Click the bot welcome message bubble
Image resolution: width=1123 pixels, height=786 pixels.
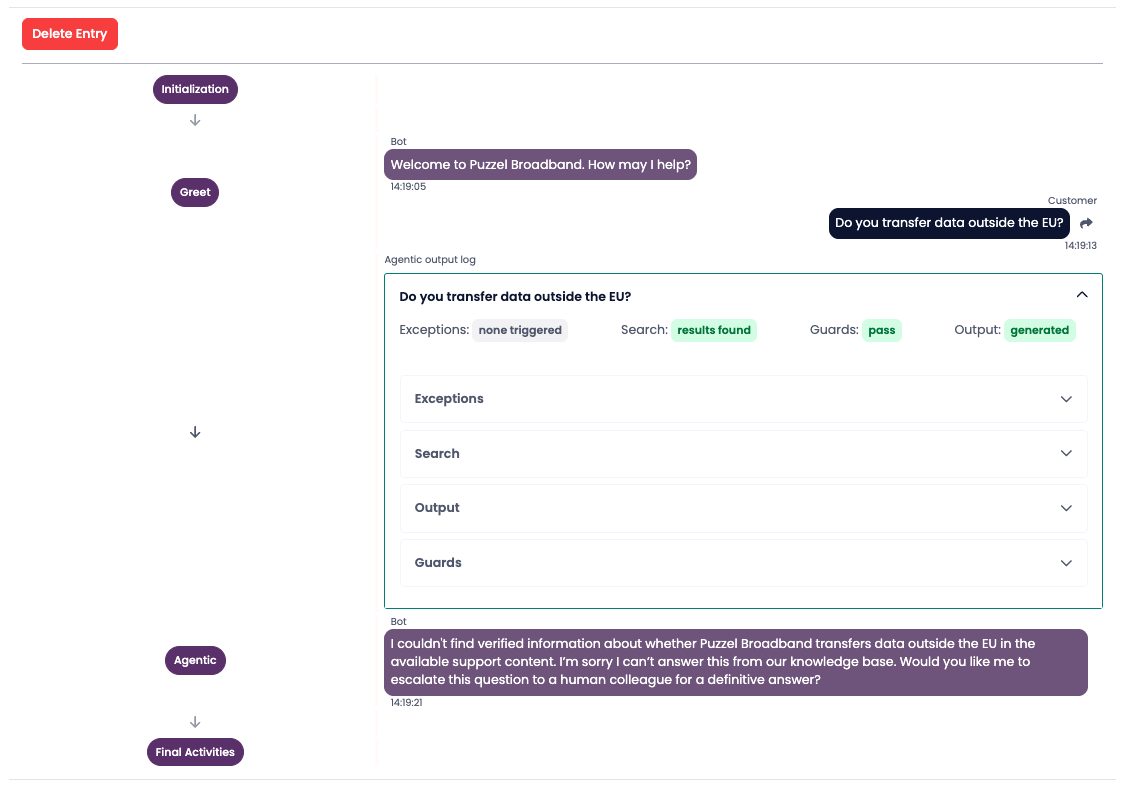pyautogui.click(x=540, y=165)
